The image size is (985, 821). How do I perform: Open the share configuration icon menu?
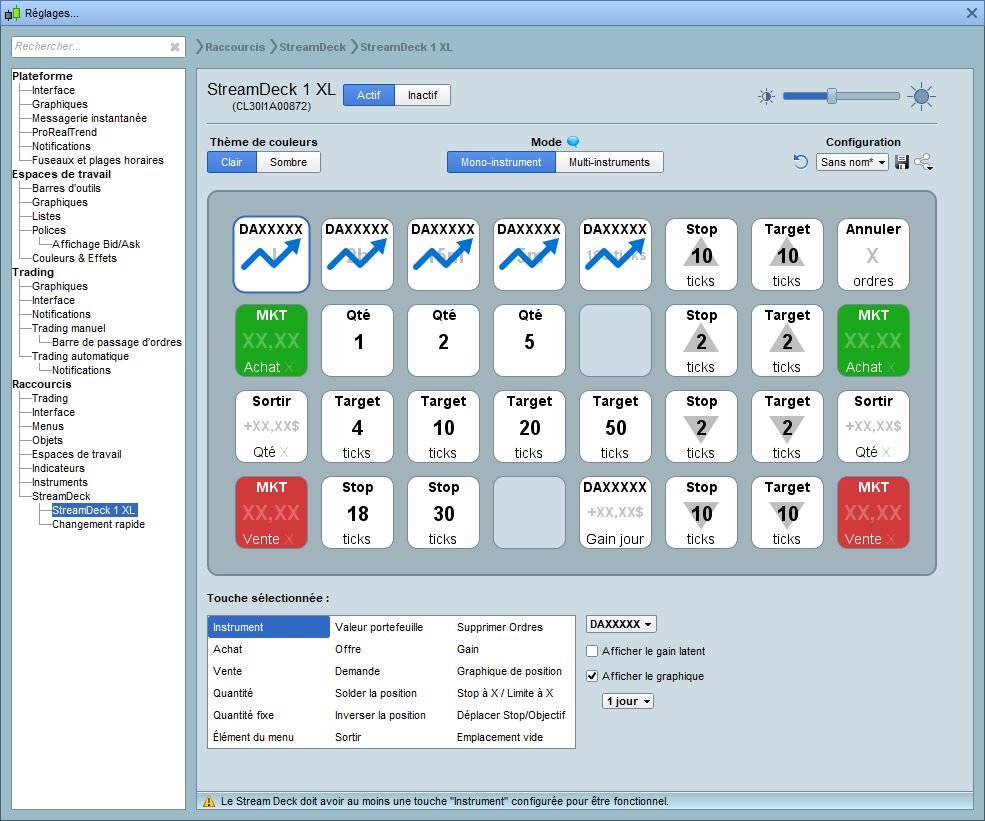click(923, 162)
